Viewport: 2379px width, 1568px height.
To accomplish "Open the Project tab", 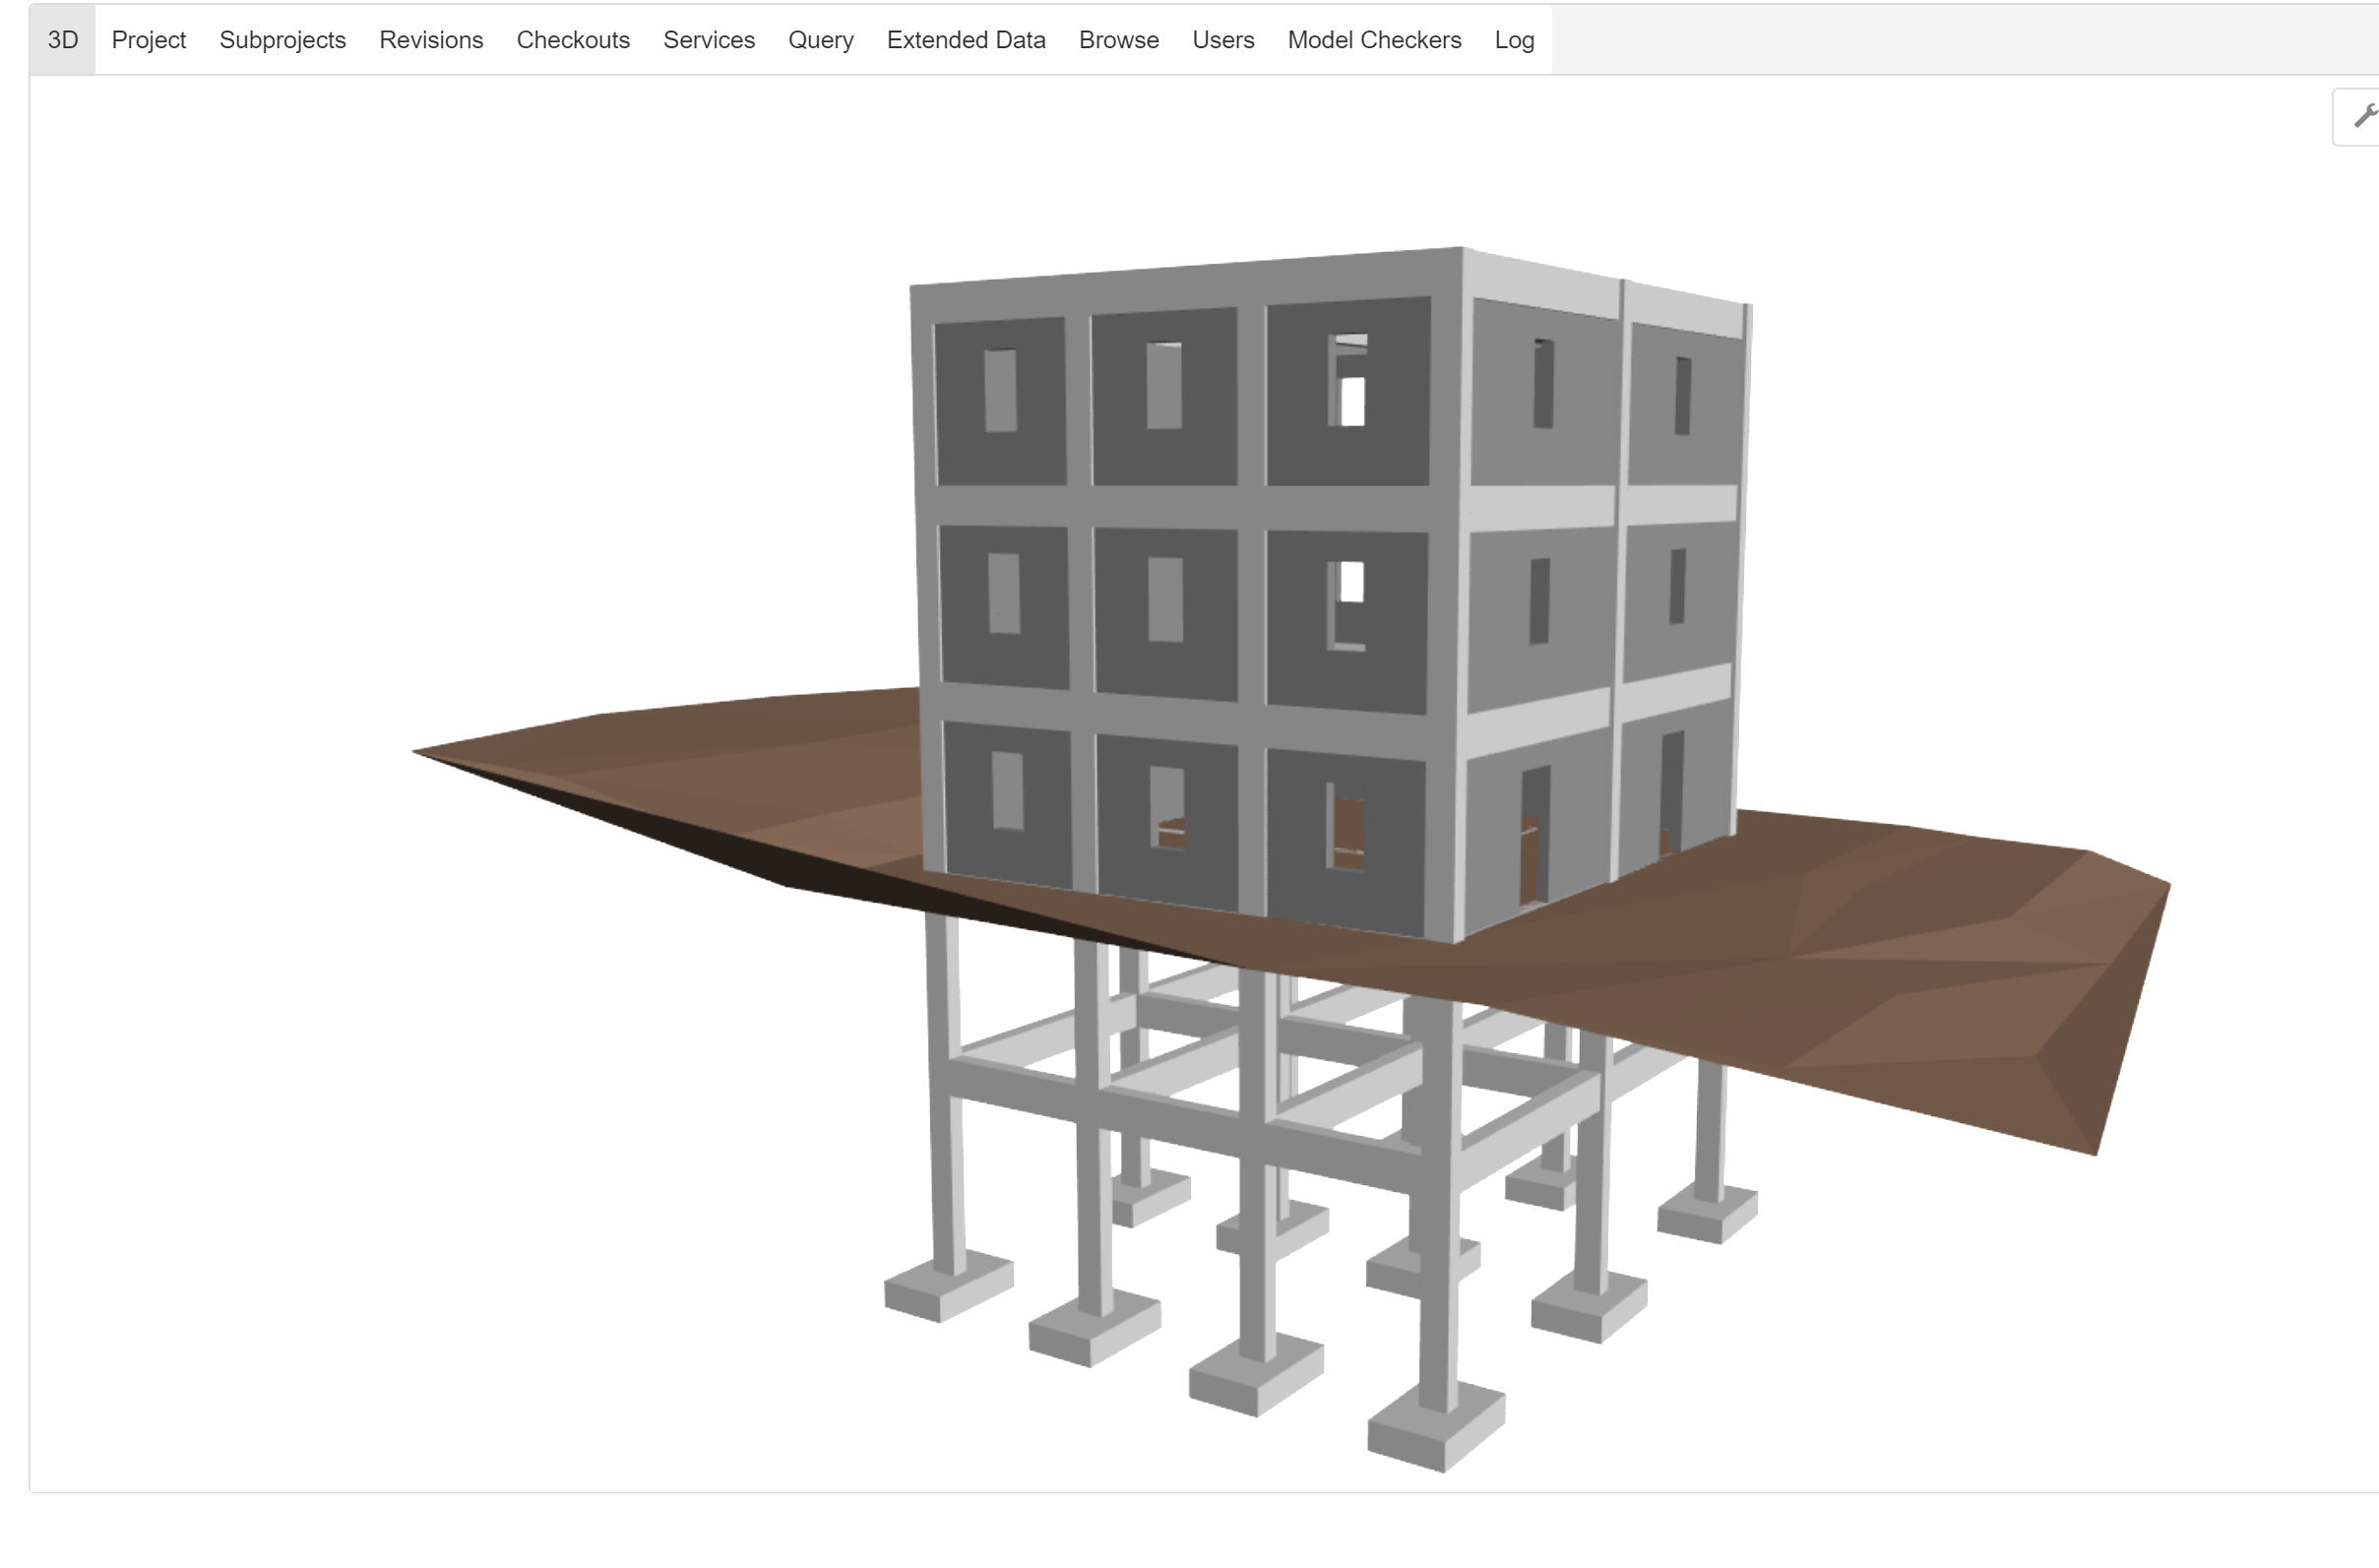I will point(148,39).
